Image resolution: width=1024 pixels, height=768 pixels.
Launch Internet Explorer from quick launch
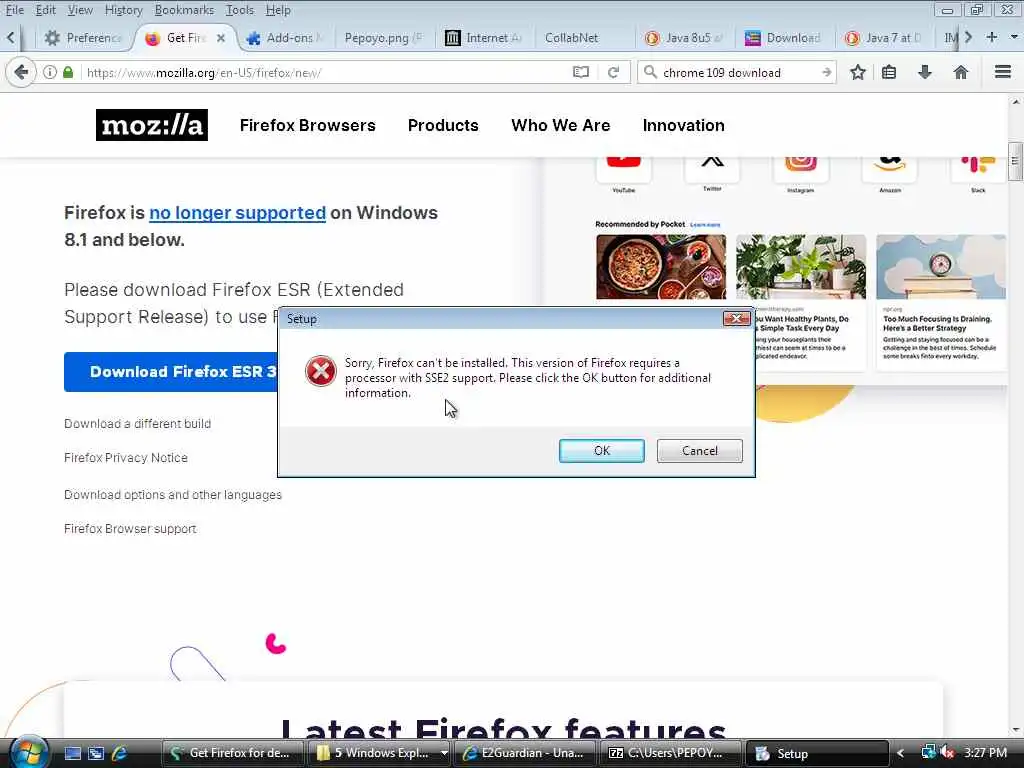tap(120, 753)
